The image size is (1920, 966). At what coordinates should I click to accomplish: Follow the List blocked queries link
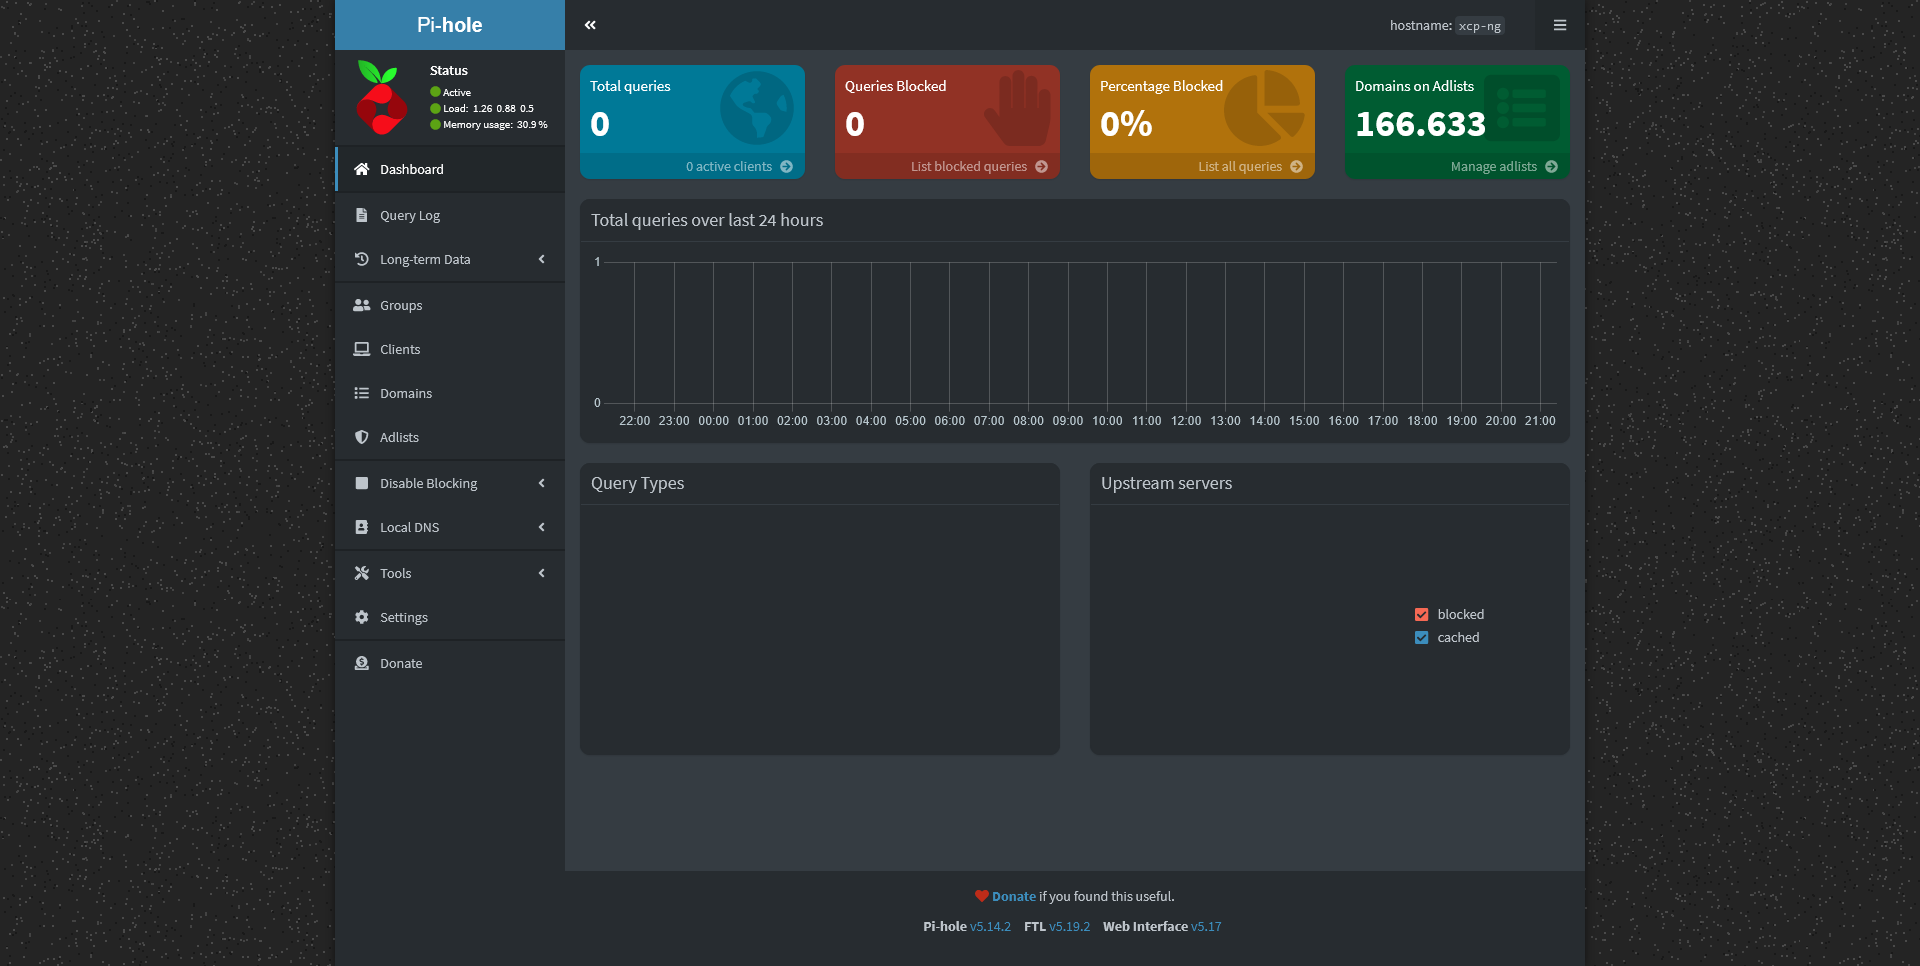pyautogui.click(x=970, y=166)
